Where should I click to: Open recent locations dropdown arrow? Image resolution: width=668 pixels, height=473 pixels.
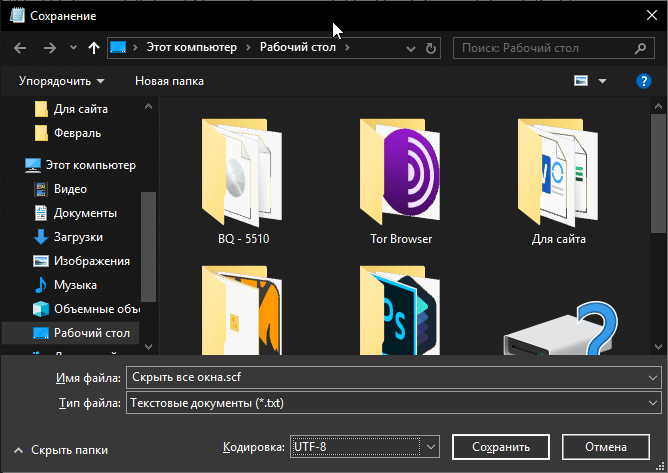pos(73,48)
